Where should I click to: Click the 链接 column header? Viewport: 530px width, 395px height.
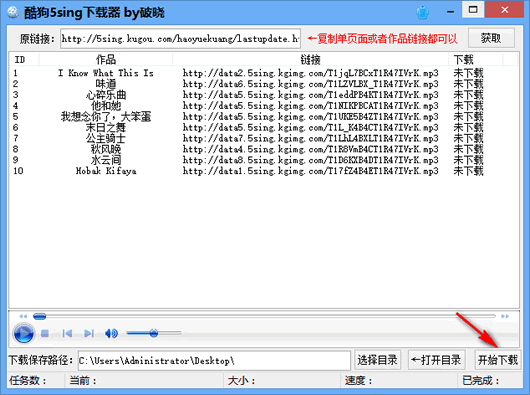(x=310, y=60)
